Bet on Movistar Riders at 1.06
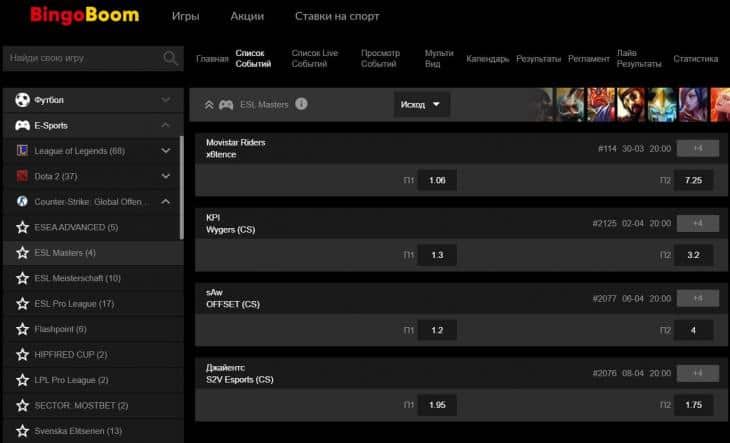 436,181
